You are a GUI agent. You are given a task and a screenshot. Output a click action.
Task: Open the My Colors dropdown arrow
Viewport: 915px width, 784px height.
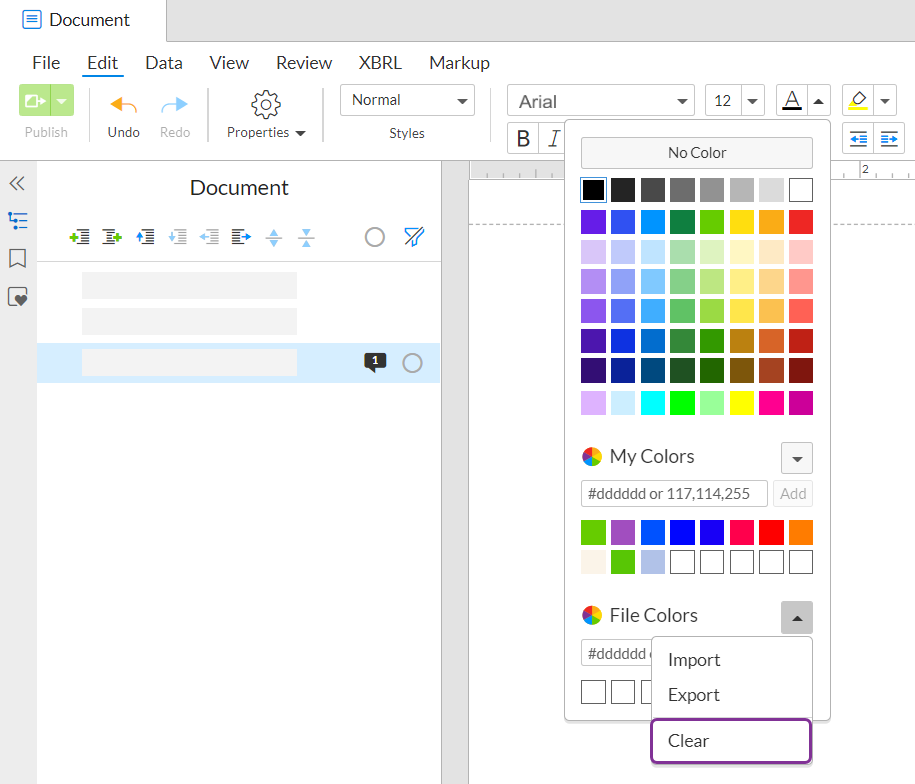pos(797,458)
